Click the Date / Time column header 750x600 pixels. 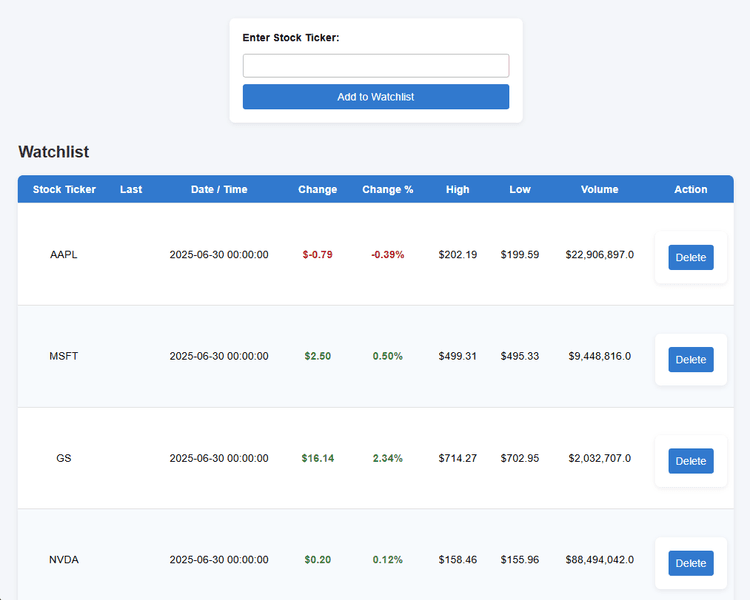coord(219,189)
